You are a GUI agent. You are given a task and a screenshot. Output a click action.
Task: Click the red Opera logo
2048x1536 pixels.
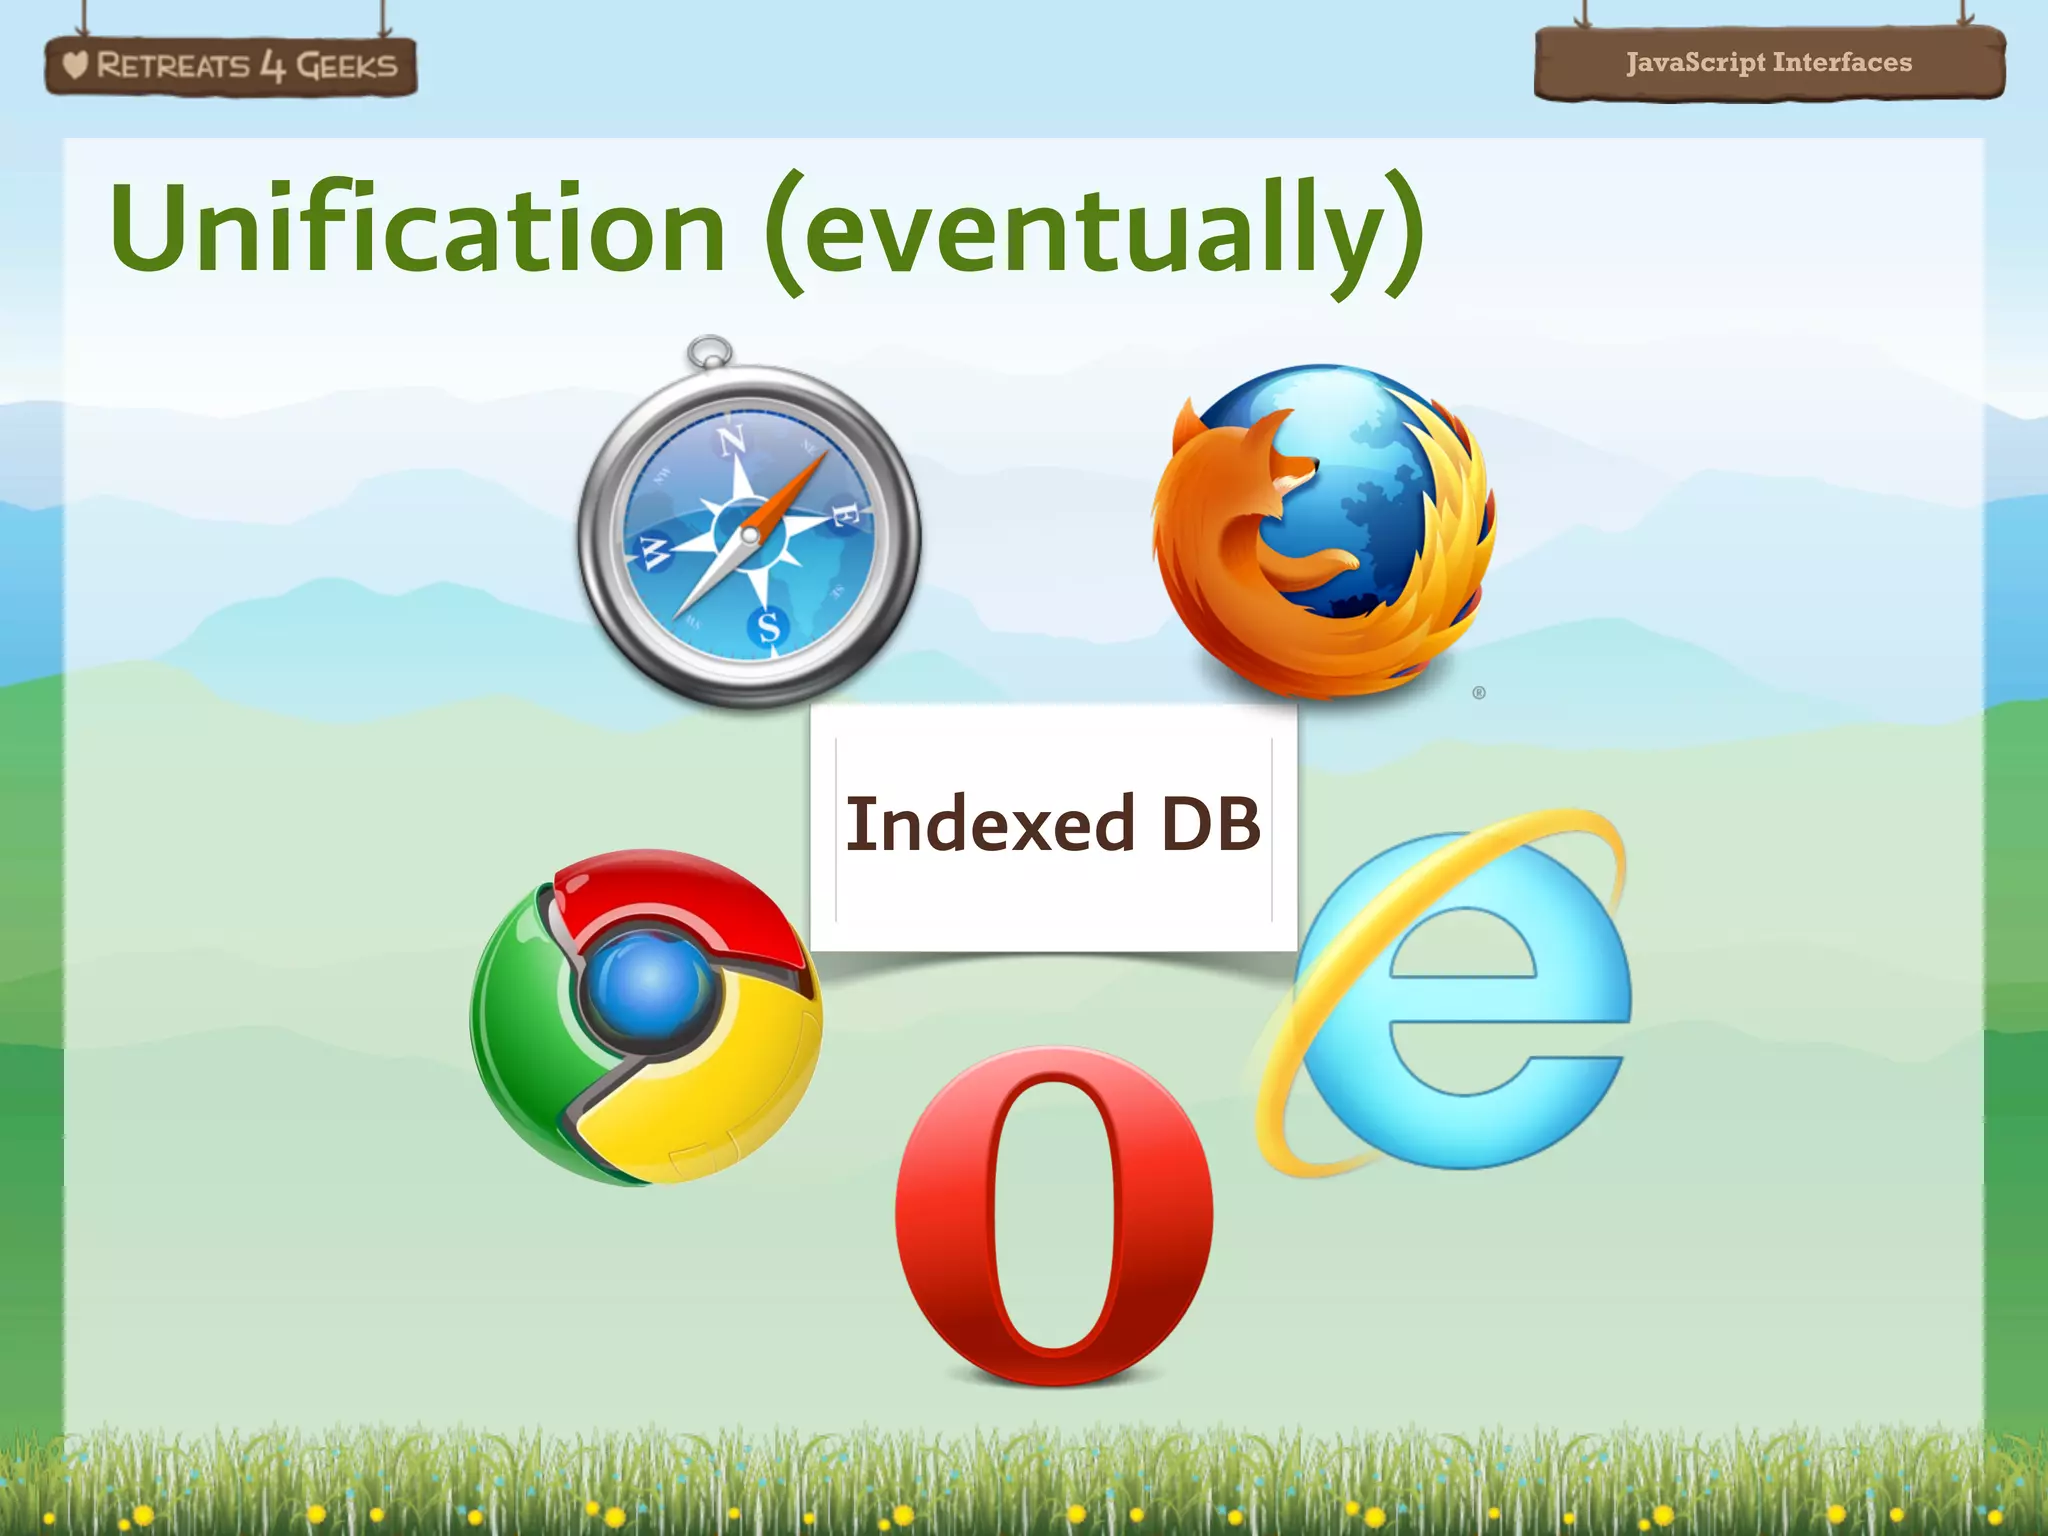click(x=1054, y=1216)
